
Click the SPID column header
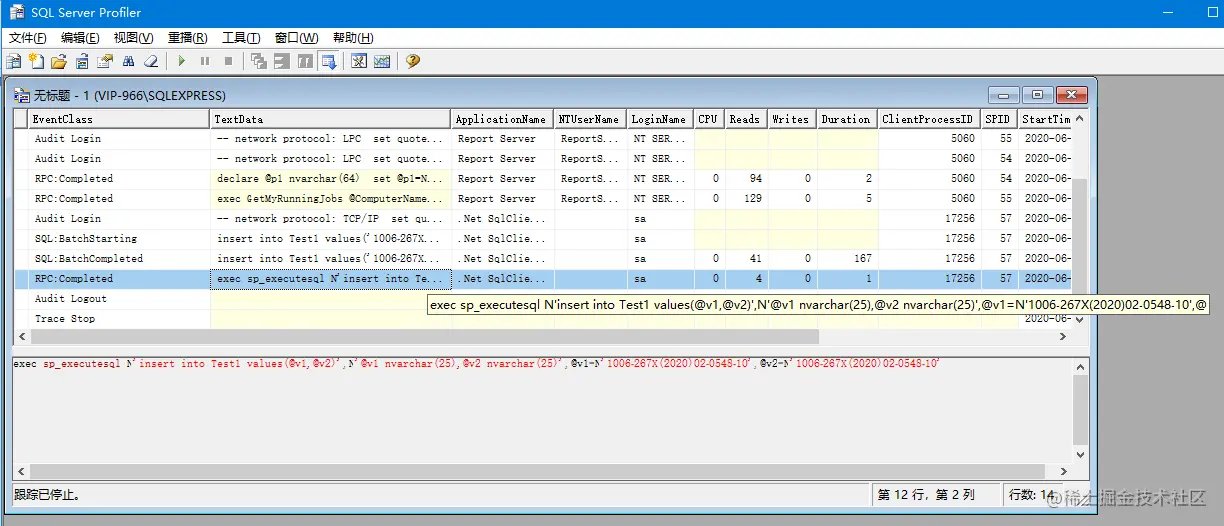[x=998, y=119]
